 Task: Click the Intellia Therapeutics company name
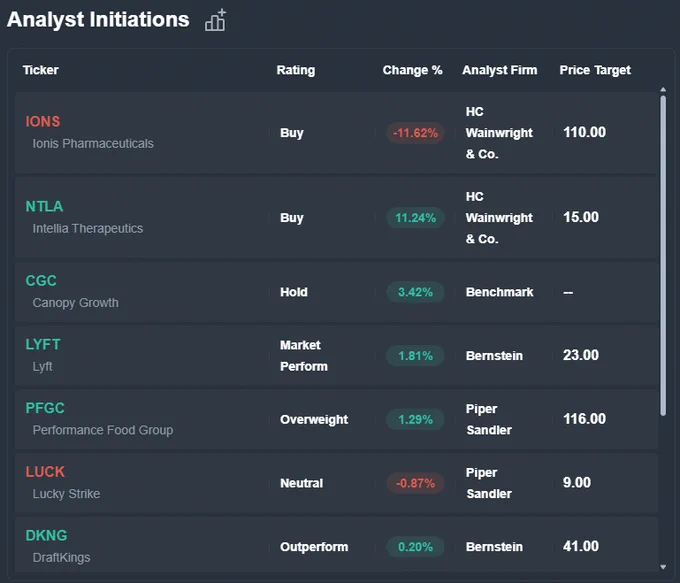tap(88, 229)
